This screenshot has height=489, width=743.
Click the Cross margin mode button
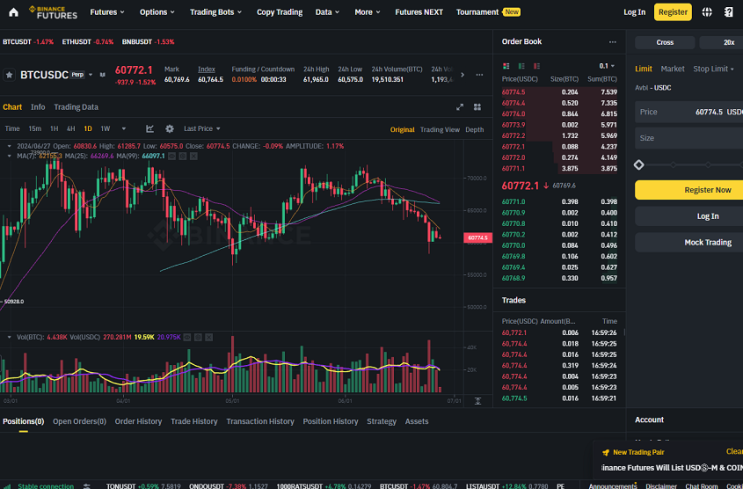(x=664, y=42)
